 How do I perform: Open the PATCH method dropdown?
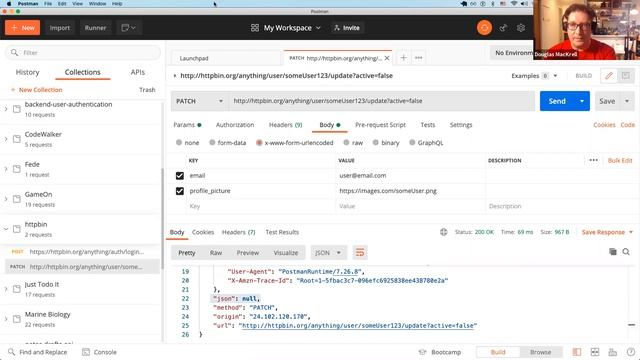coord(199,101)
